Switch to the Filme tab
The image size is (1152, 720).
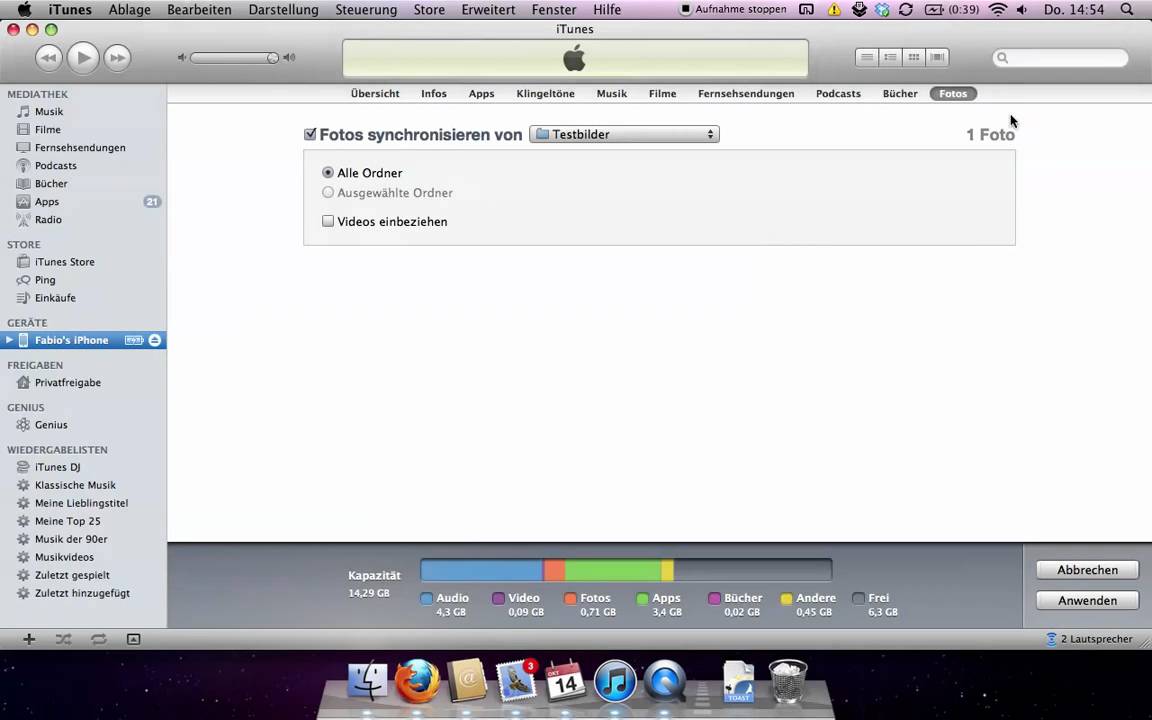point(662,93)
